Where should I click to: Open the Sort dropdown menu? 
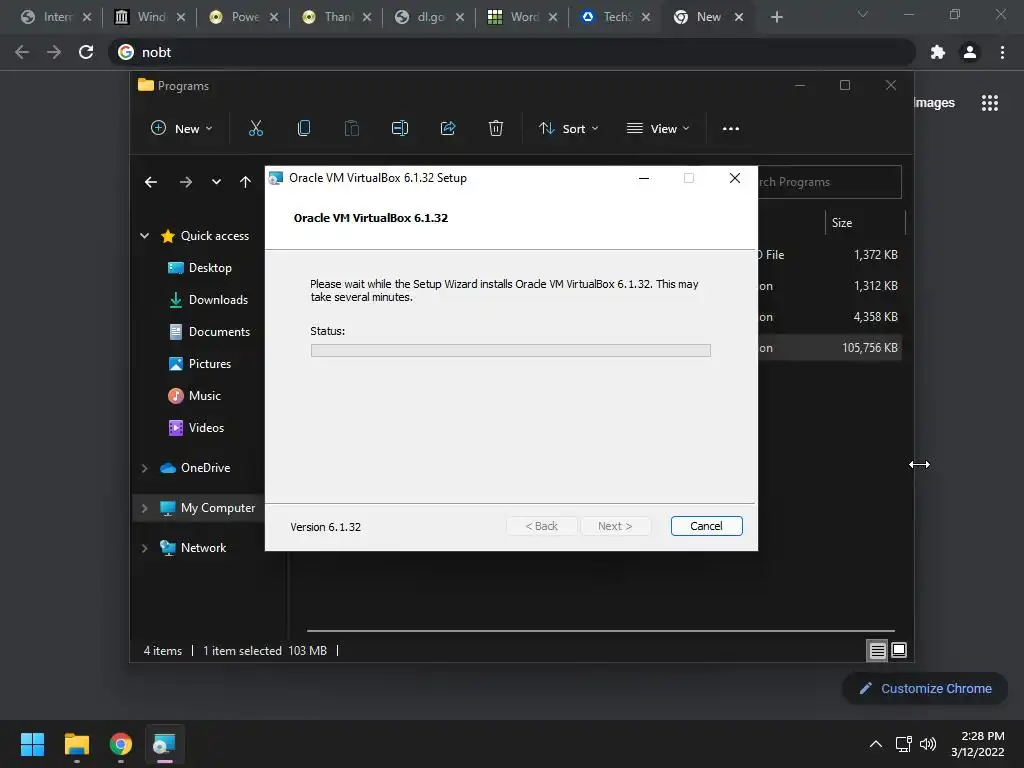pyautogui.click(x=568, y=129)
